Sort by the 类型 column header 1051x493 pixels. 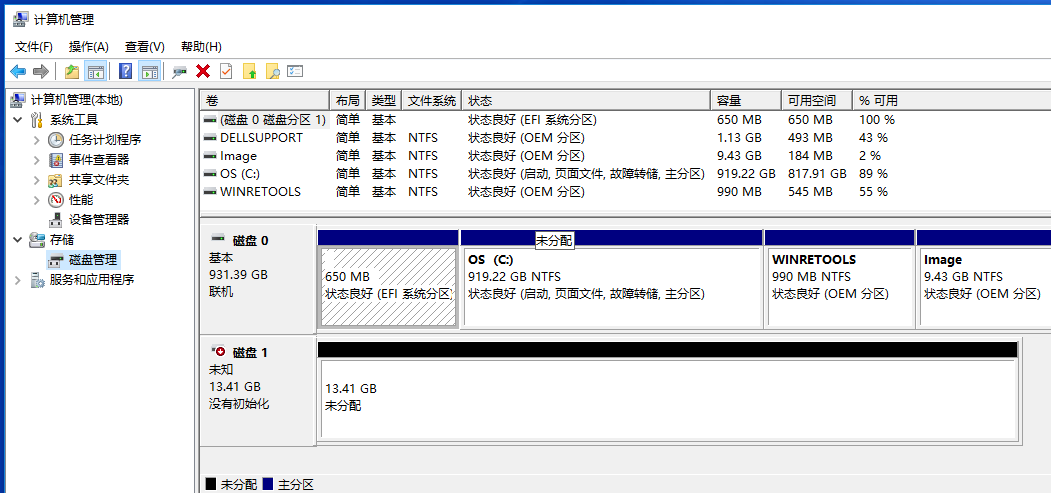coord(384,100)
